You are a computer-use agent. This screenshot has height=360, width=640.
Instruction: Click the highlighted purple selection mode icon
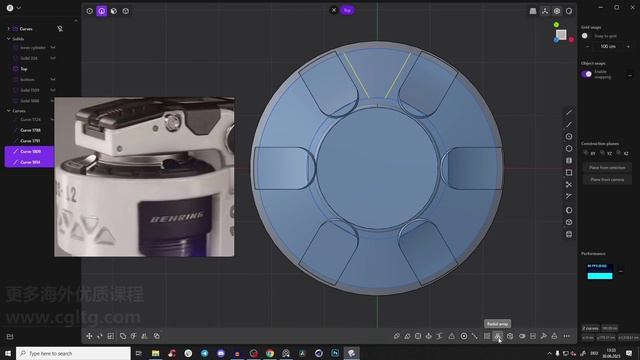tap(102, 11)
